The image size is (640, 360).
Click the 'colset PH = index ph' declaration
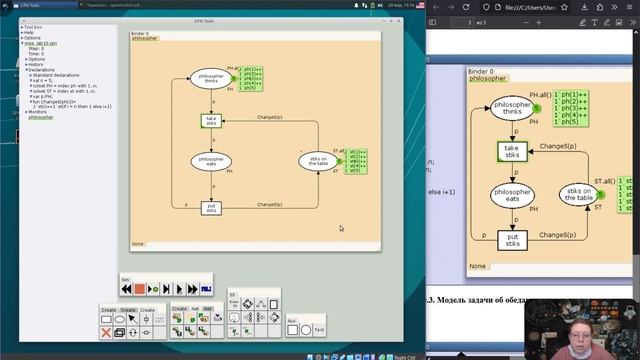[64, 86]
